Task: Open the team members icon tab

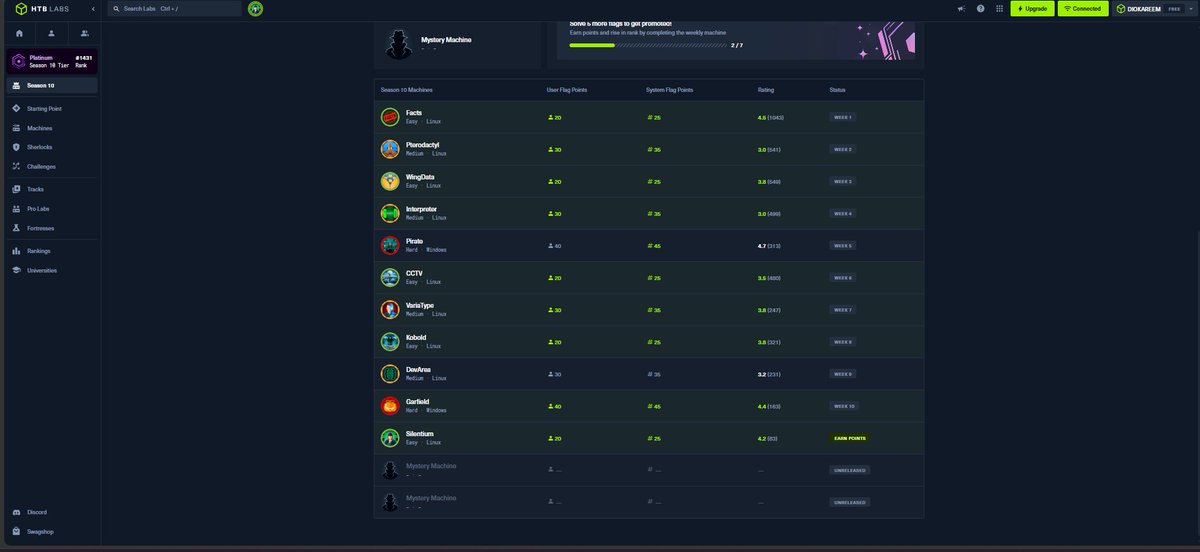Action: coord(84,33)
